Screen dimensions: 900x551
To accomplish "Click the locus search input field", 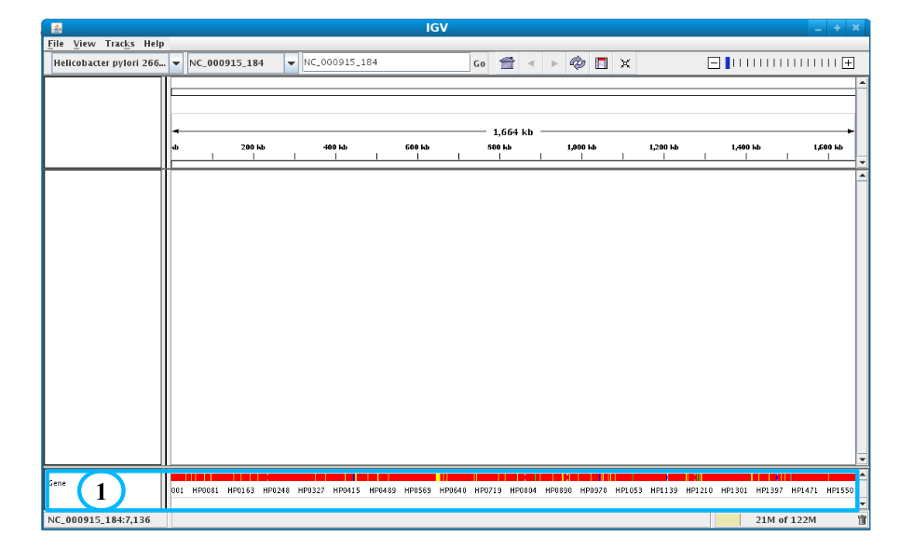I will click(x=386, y=63).
